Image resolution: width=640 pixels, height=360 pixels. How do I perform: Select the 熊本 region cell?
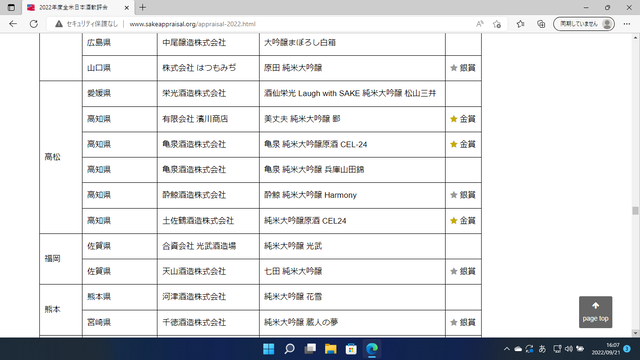click(x=61, y=309)
